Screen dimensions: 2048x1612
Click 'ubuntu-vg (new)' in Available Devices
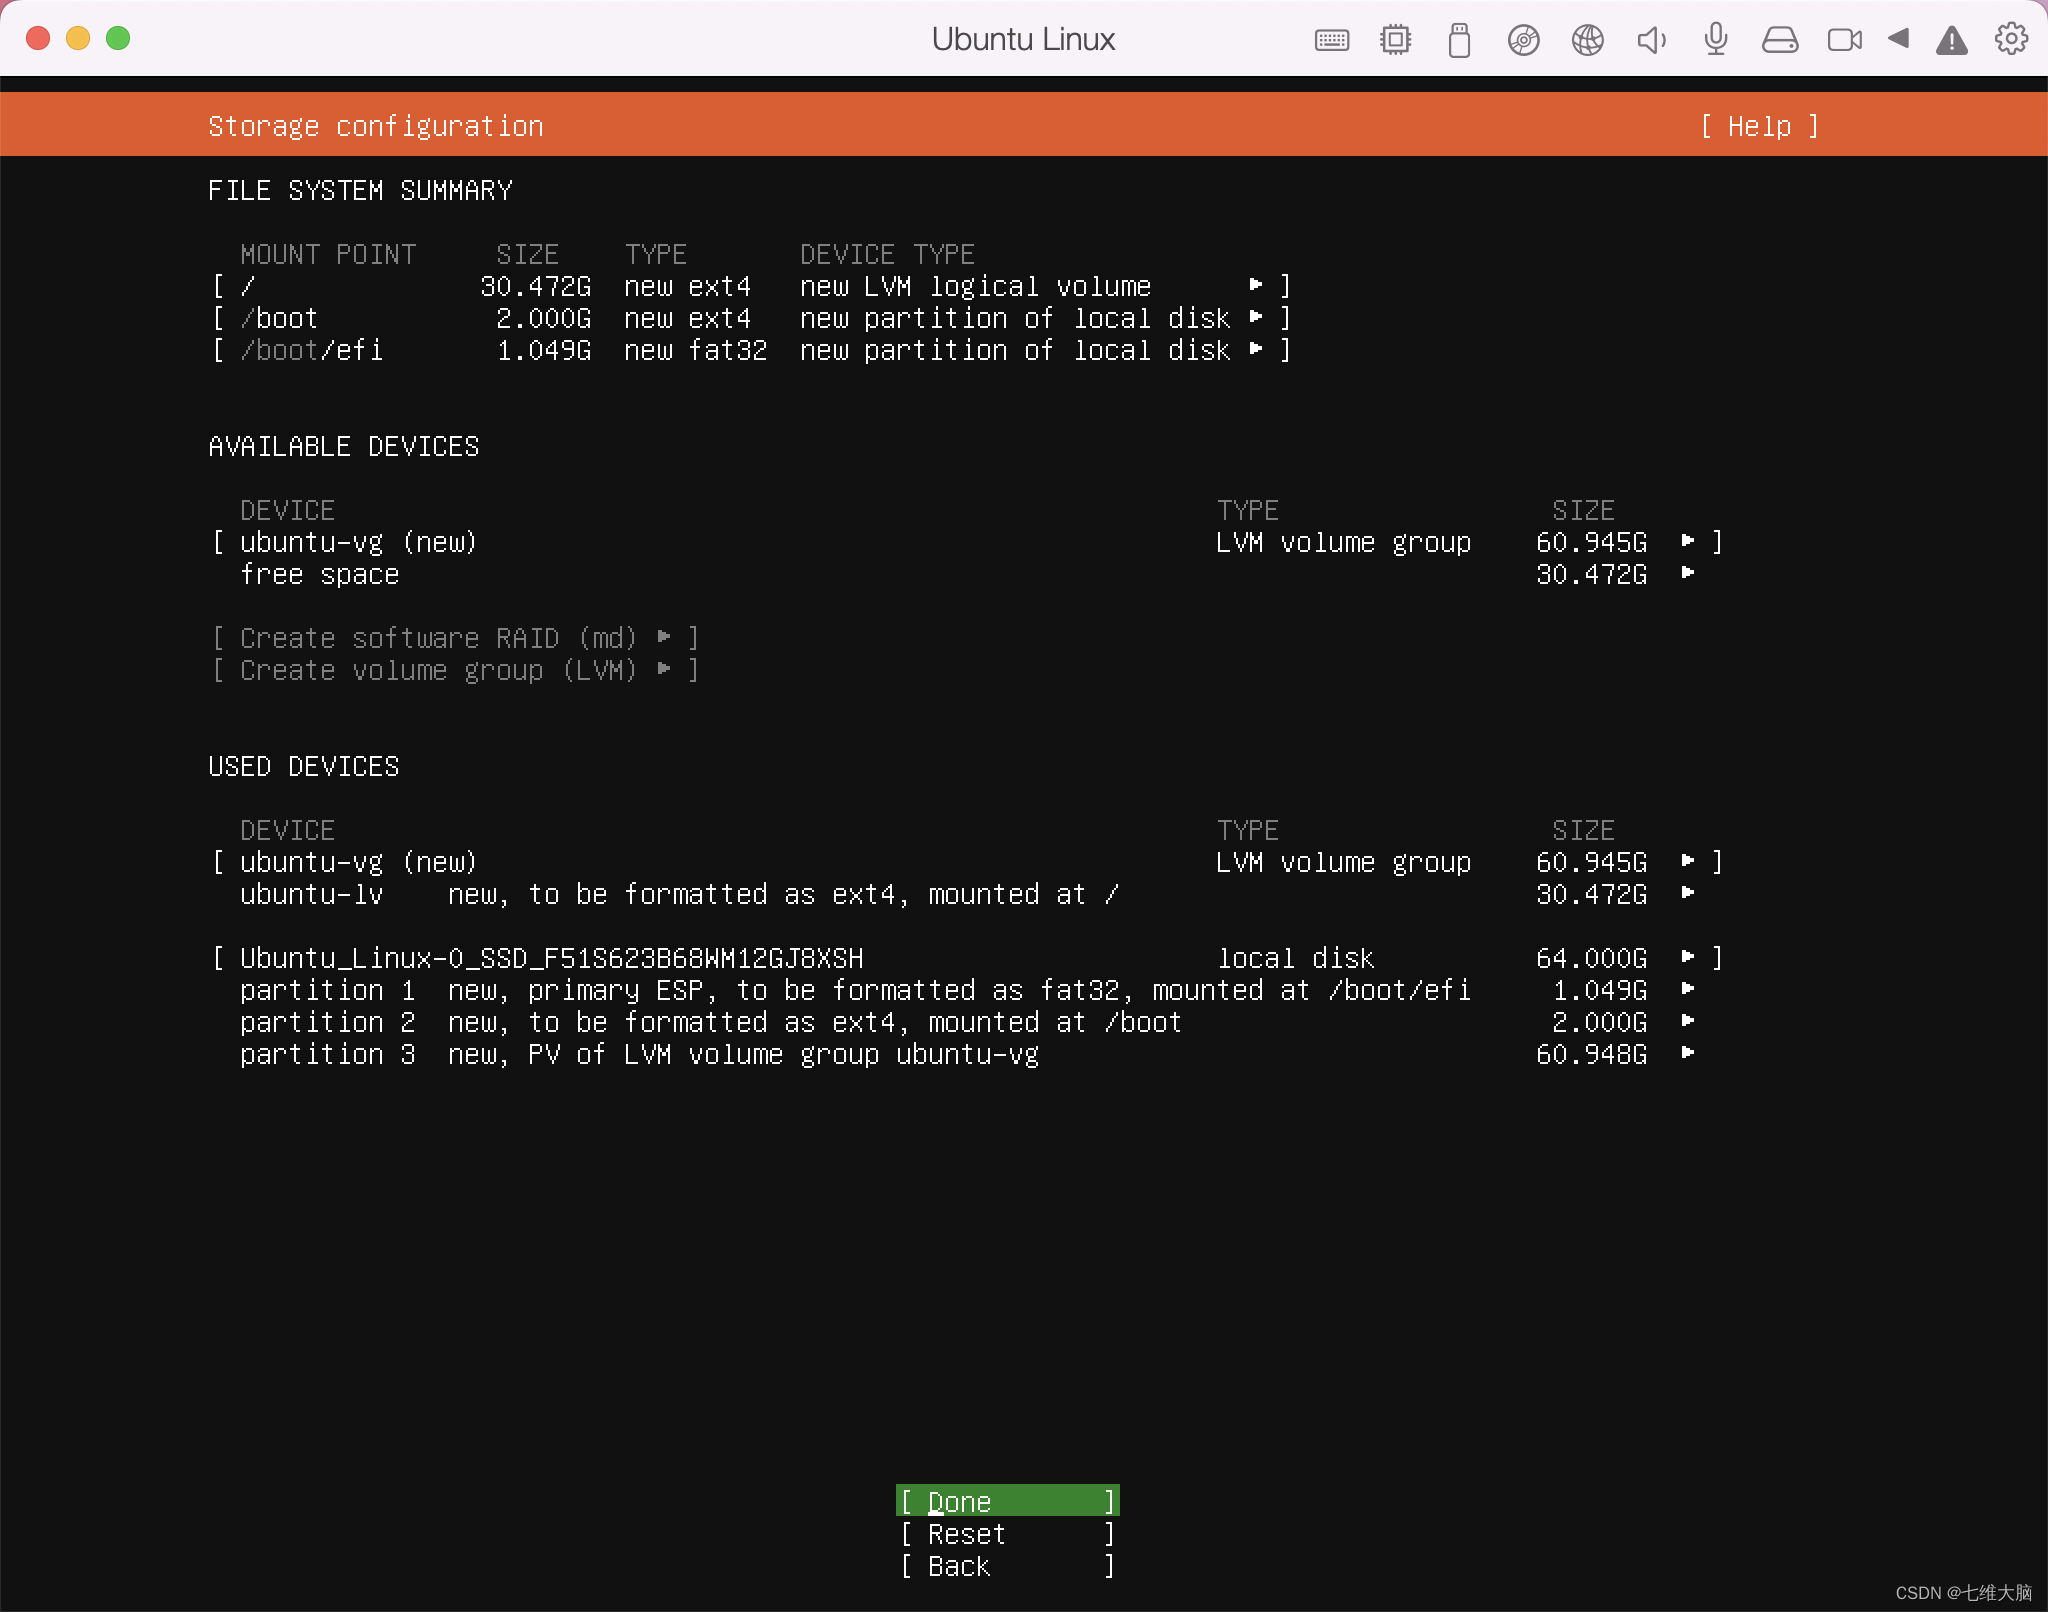[358, 542]
